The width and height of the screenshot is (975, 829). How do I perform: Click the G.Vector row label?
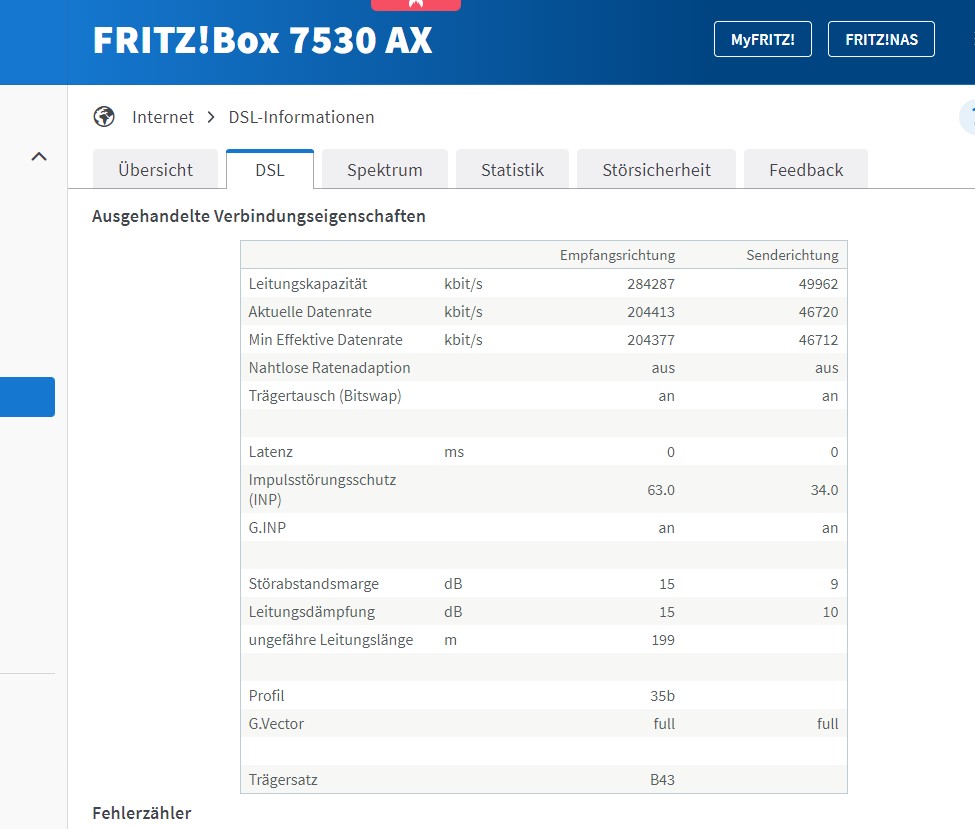pyautogui.click(x=276, y=723)
